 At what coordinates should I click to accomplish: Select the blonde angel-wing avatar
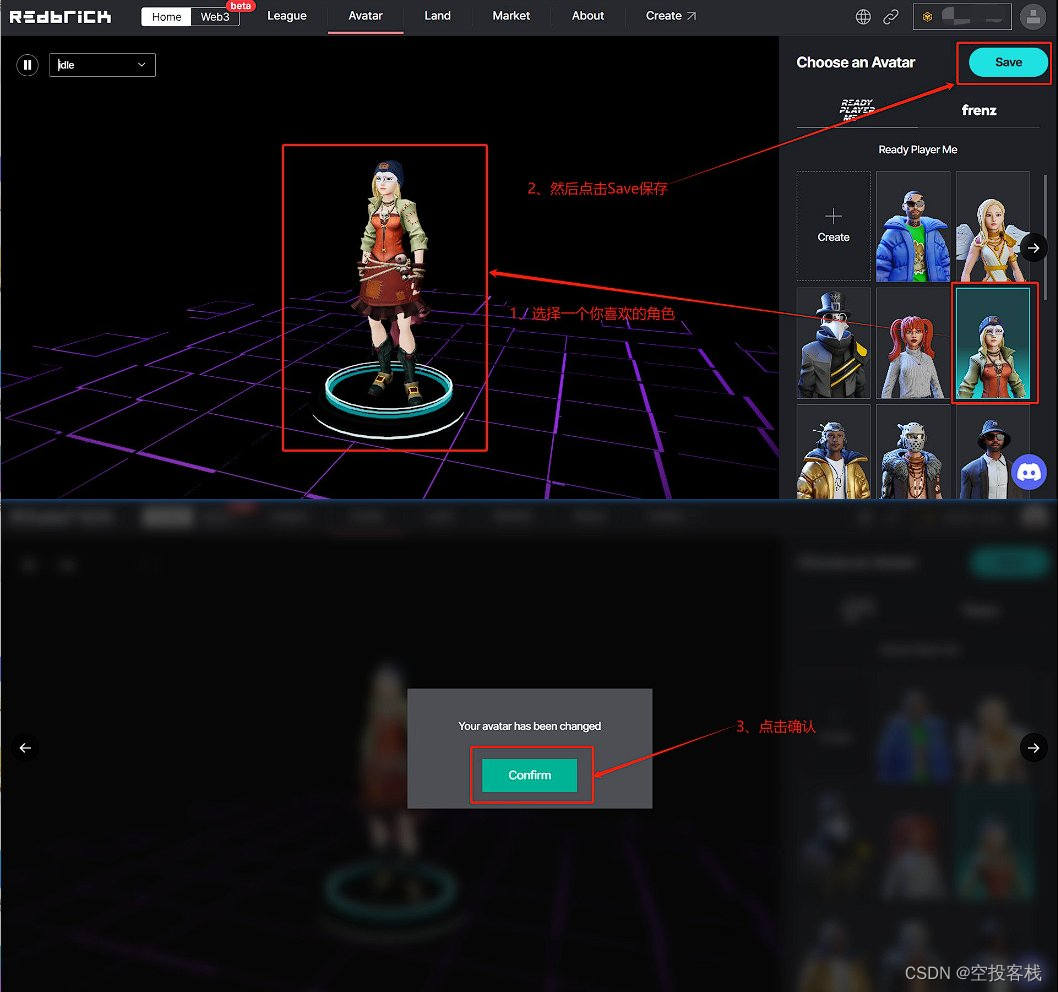993,226
